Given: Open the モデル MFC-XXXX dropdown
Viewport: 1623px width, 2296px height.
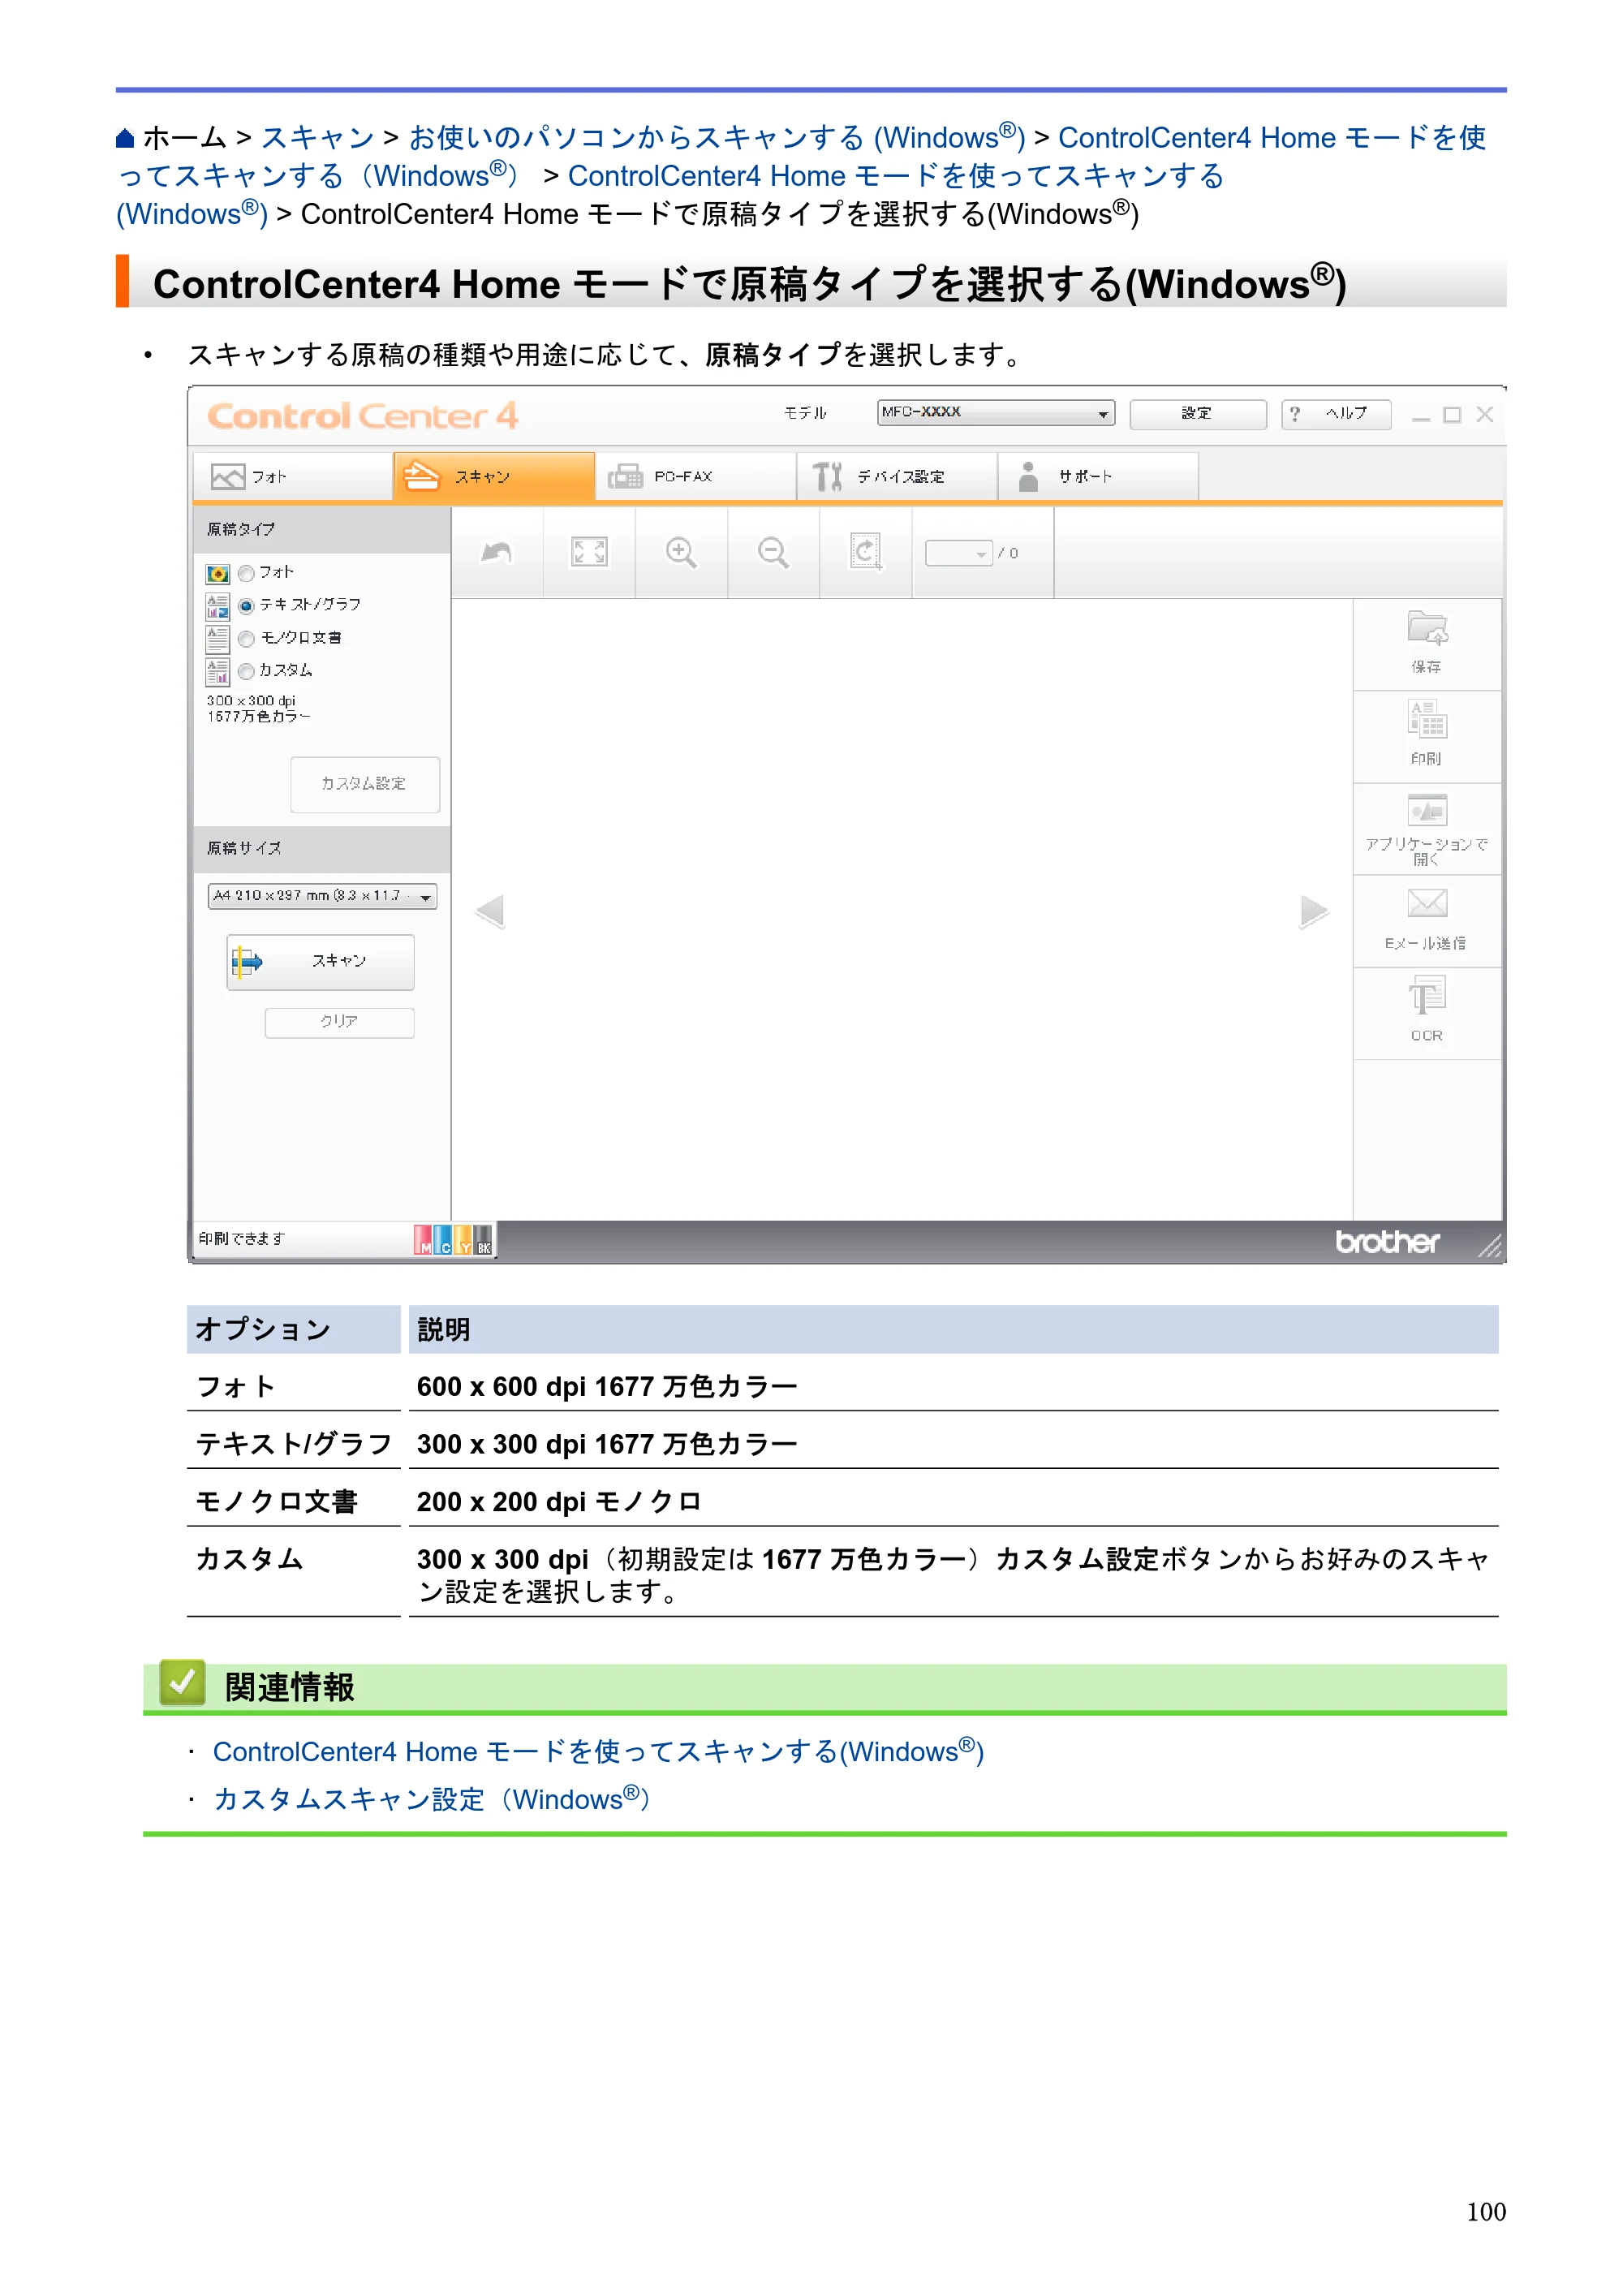Looking at the screenshot, I should point(996,413).
